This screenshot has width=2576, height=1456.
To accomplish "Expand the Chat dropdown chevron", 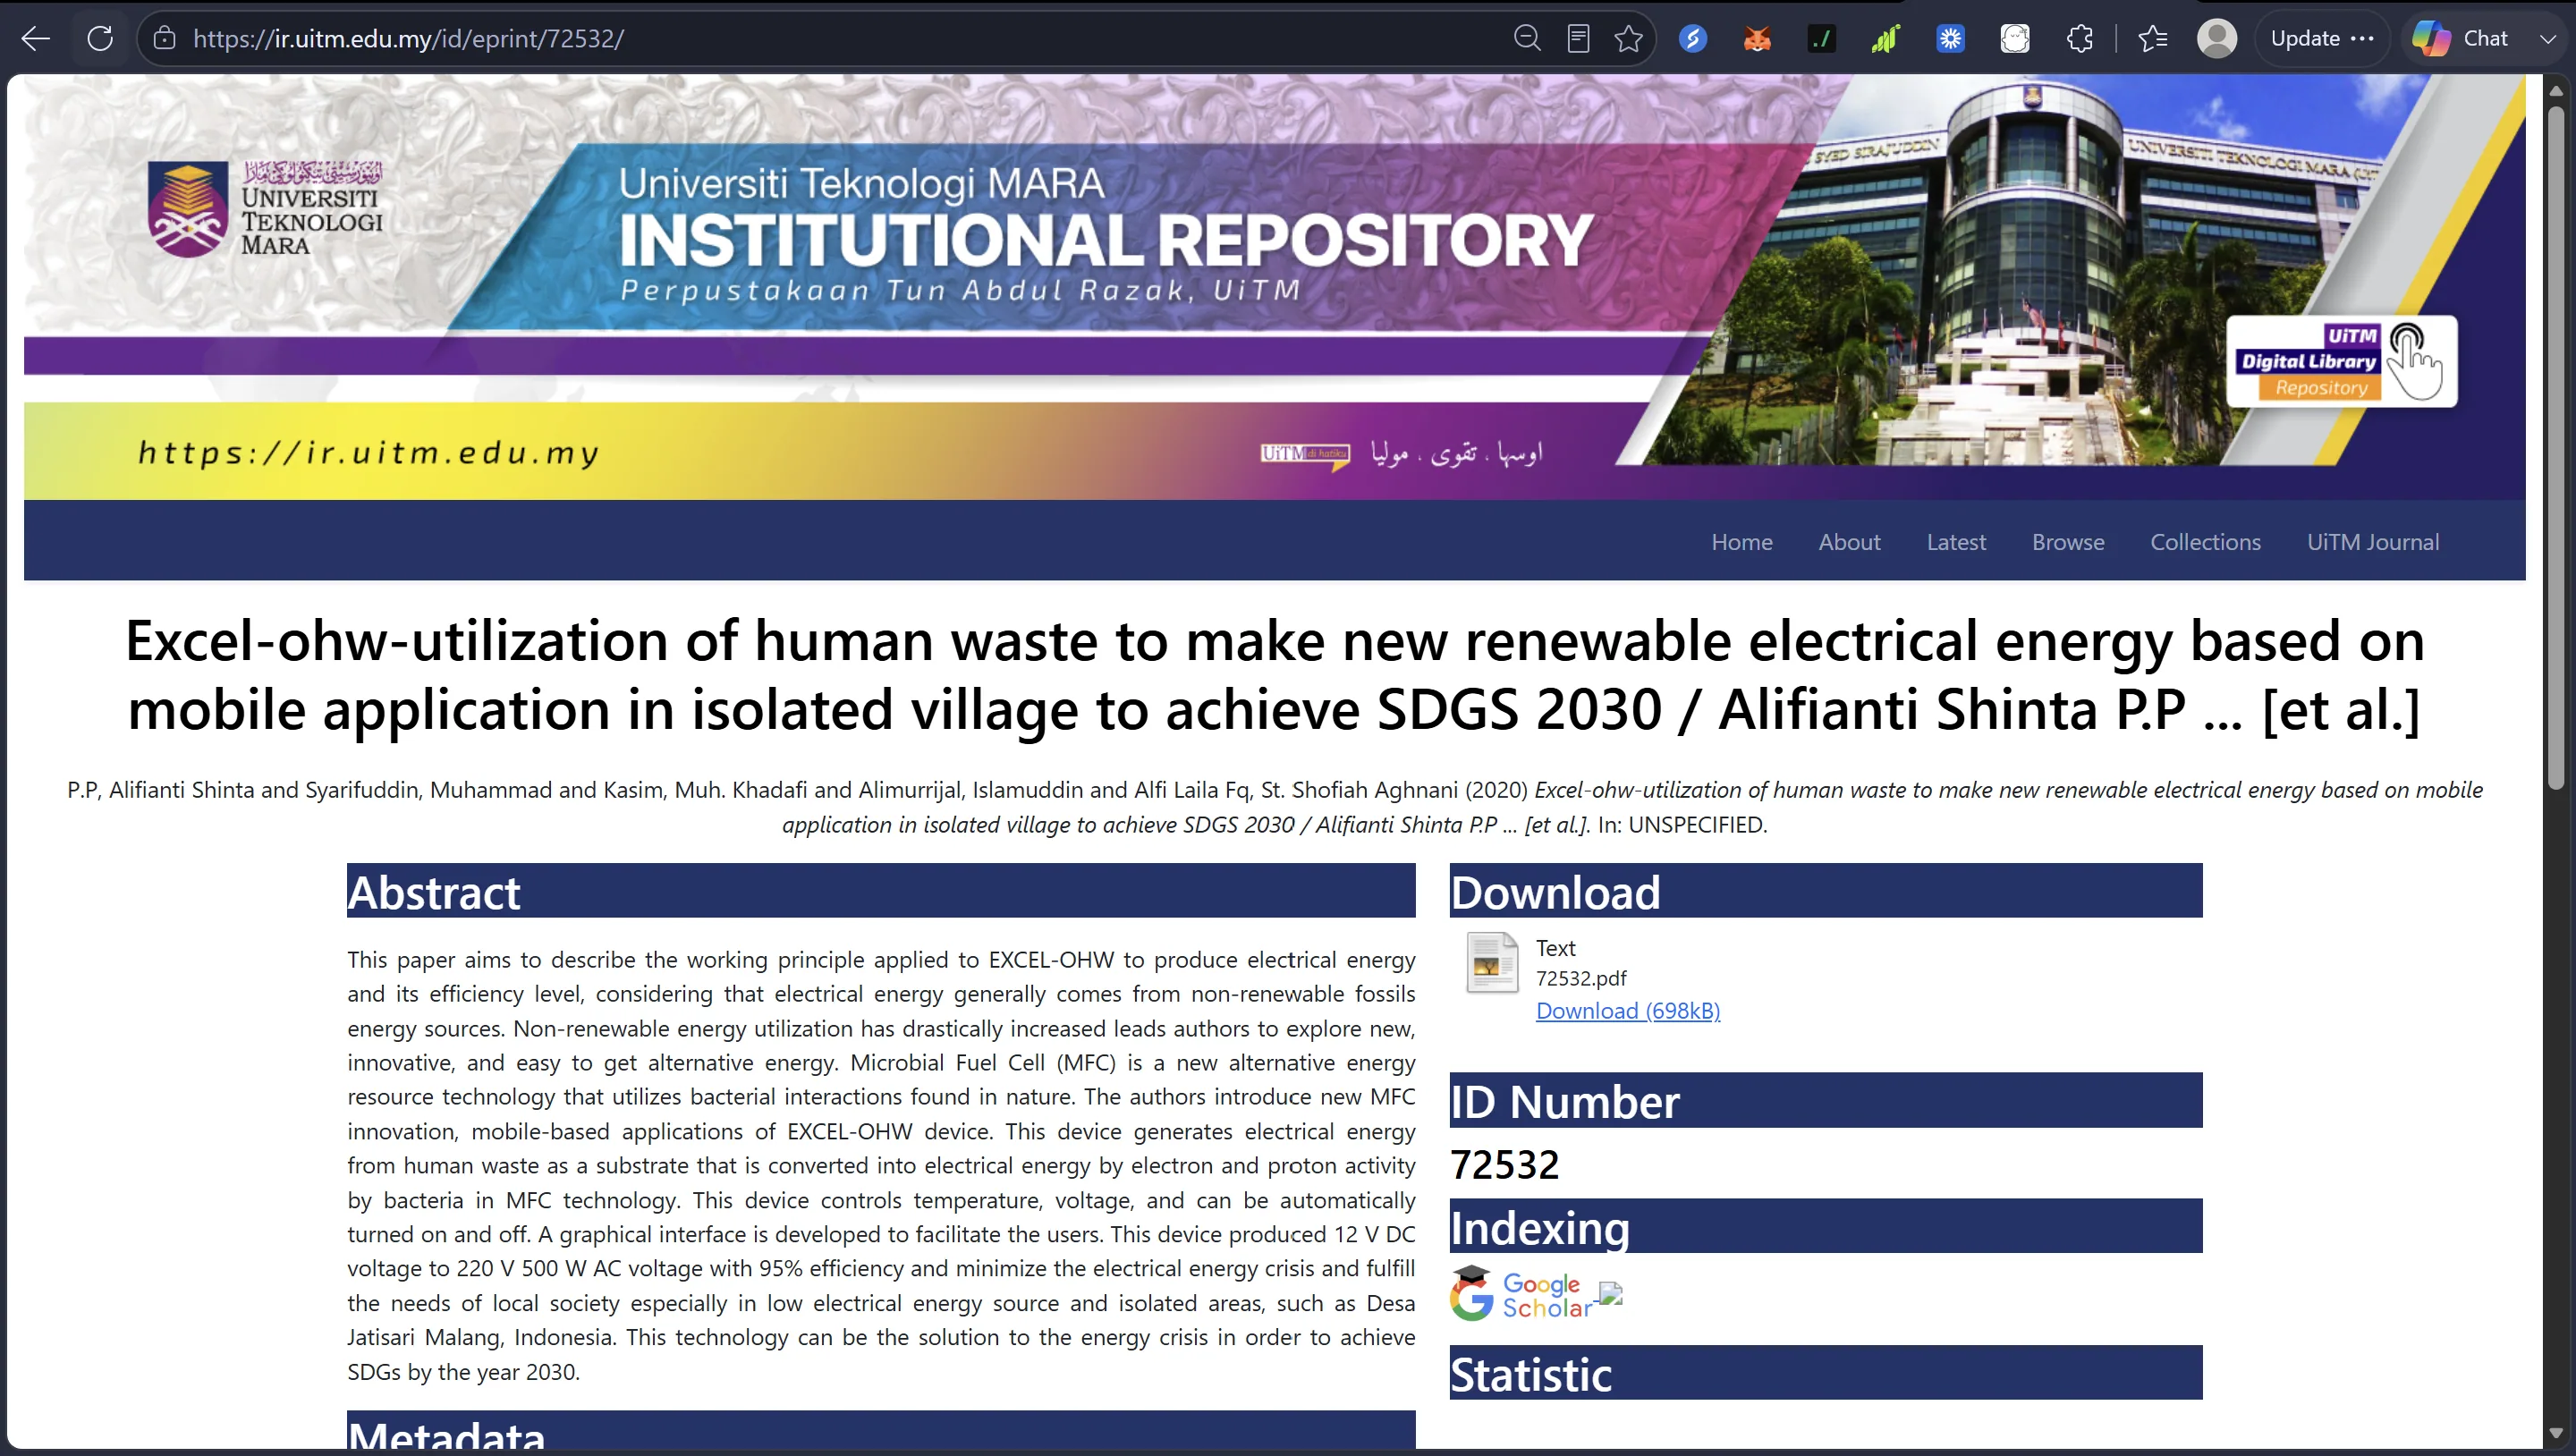I will pyautogui.click(x=2547, y=39).
